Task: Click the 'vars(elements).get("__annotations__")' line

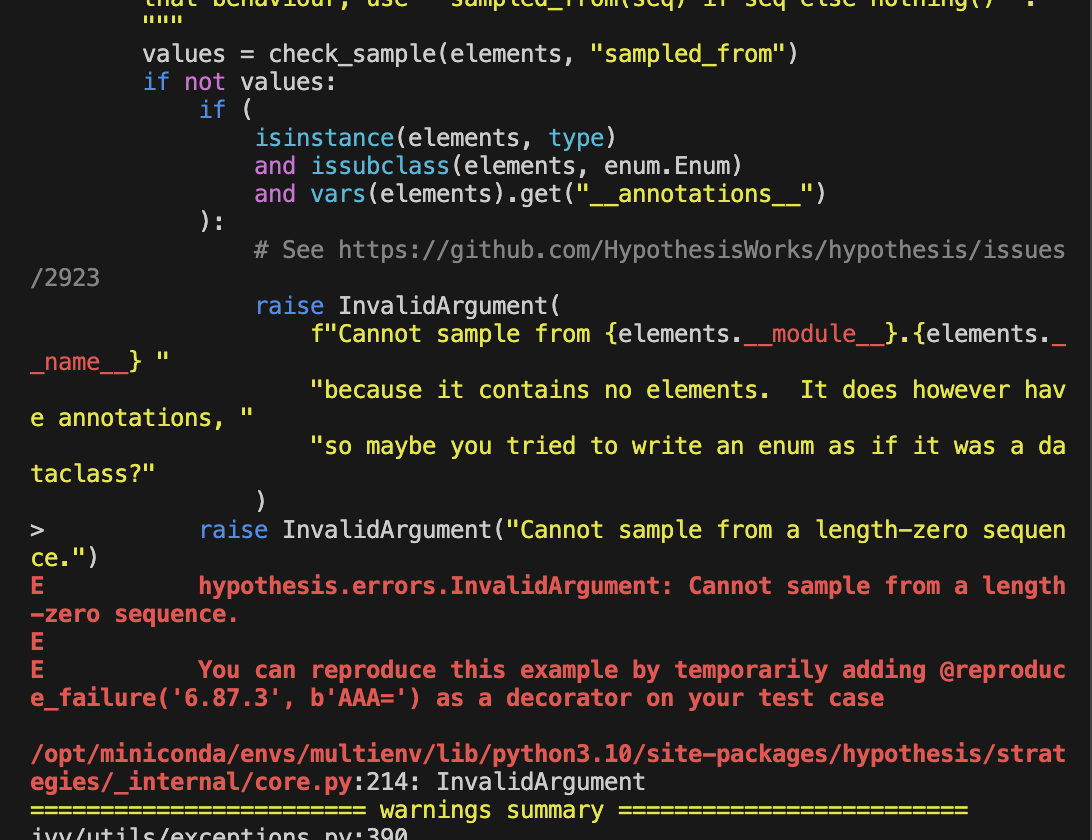Action: pyautogui.click(x=568, y=194)
